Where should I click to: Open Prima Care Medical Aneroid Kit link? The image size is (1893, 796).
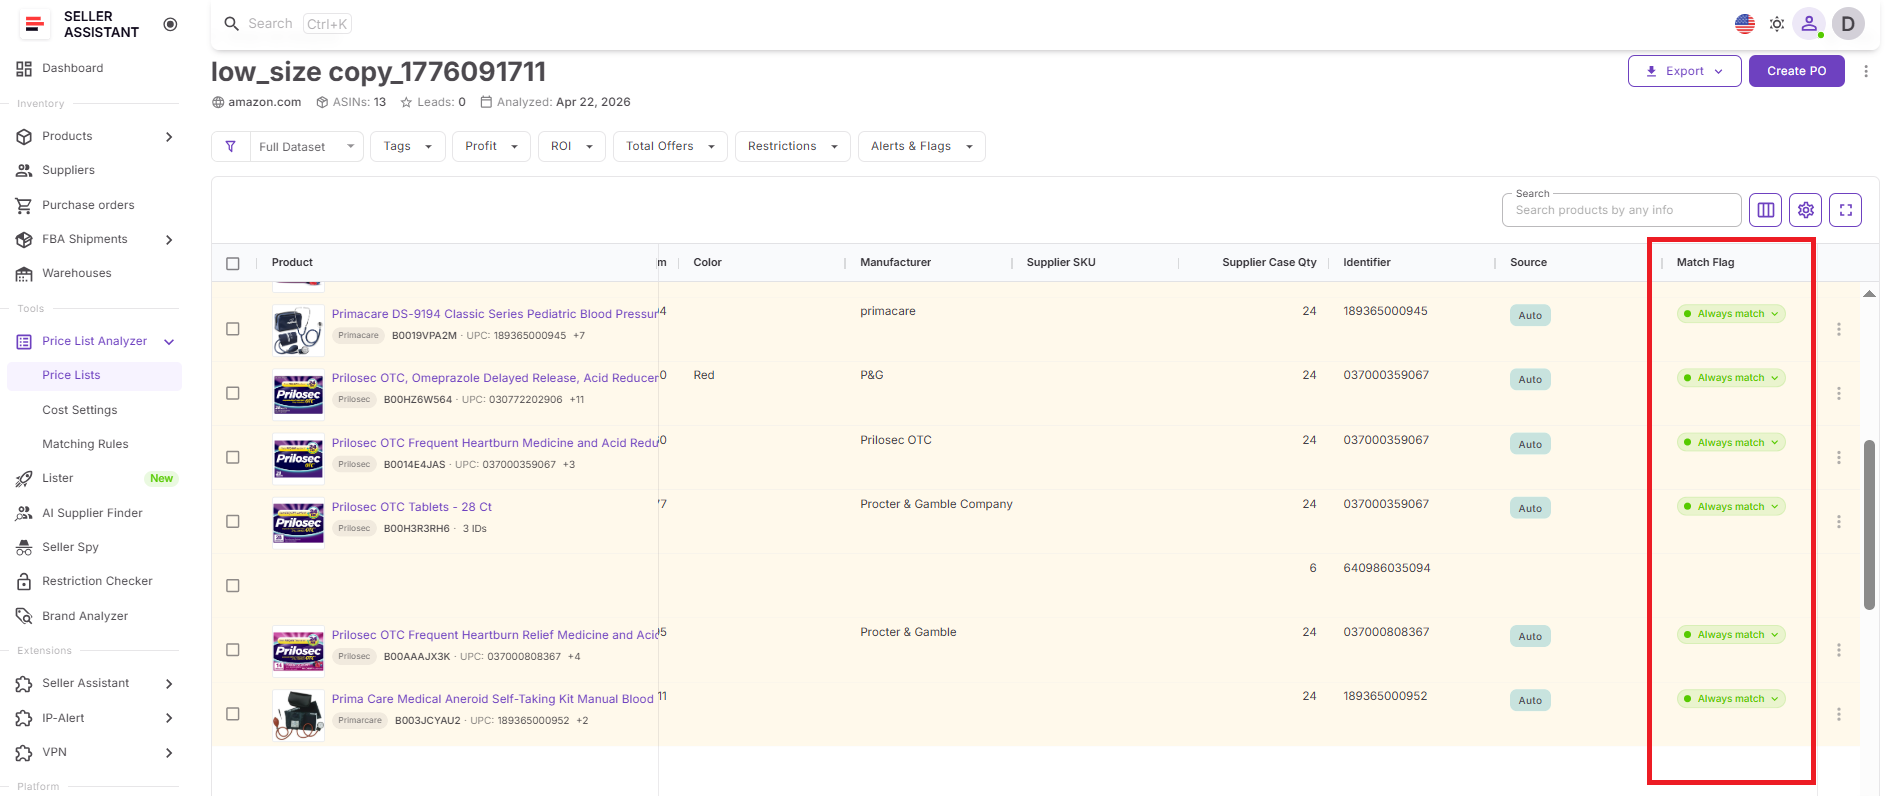click(x=493, y=699)
